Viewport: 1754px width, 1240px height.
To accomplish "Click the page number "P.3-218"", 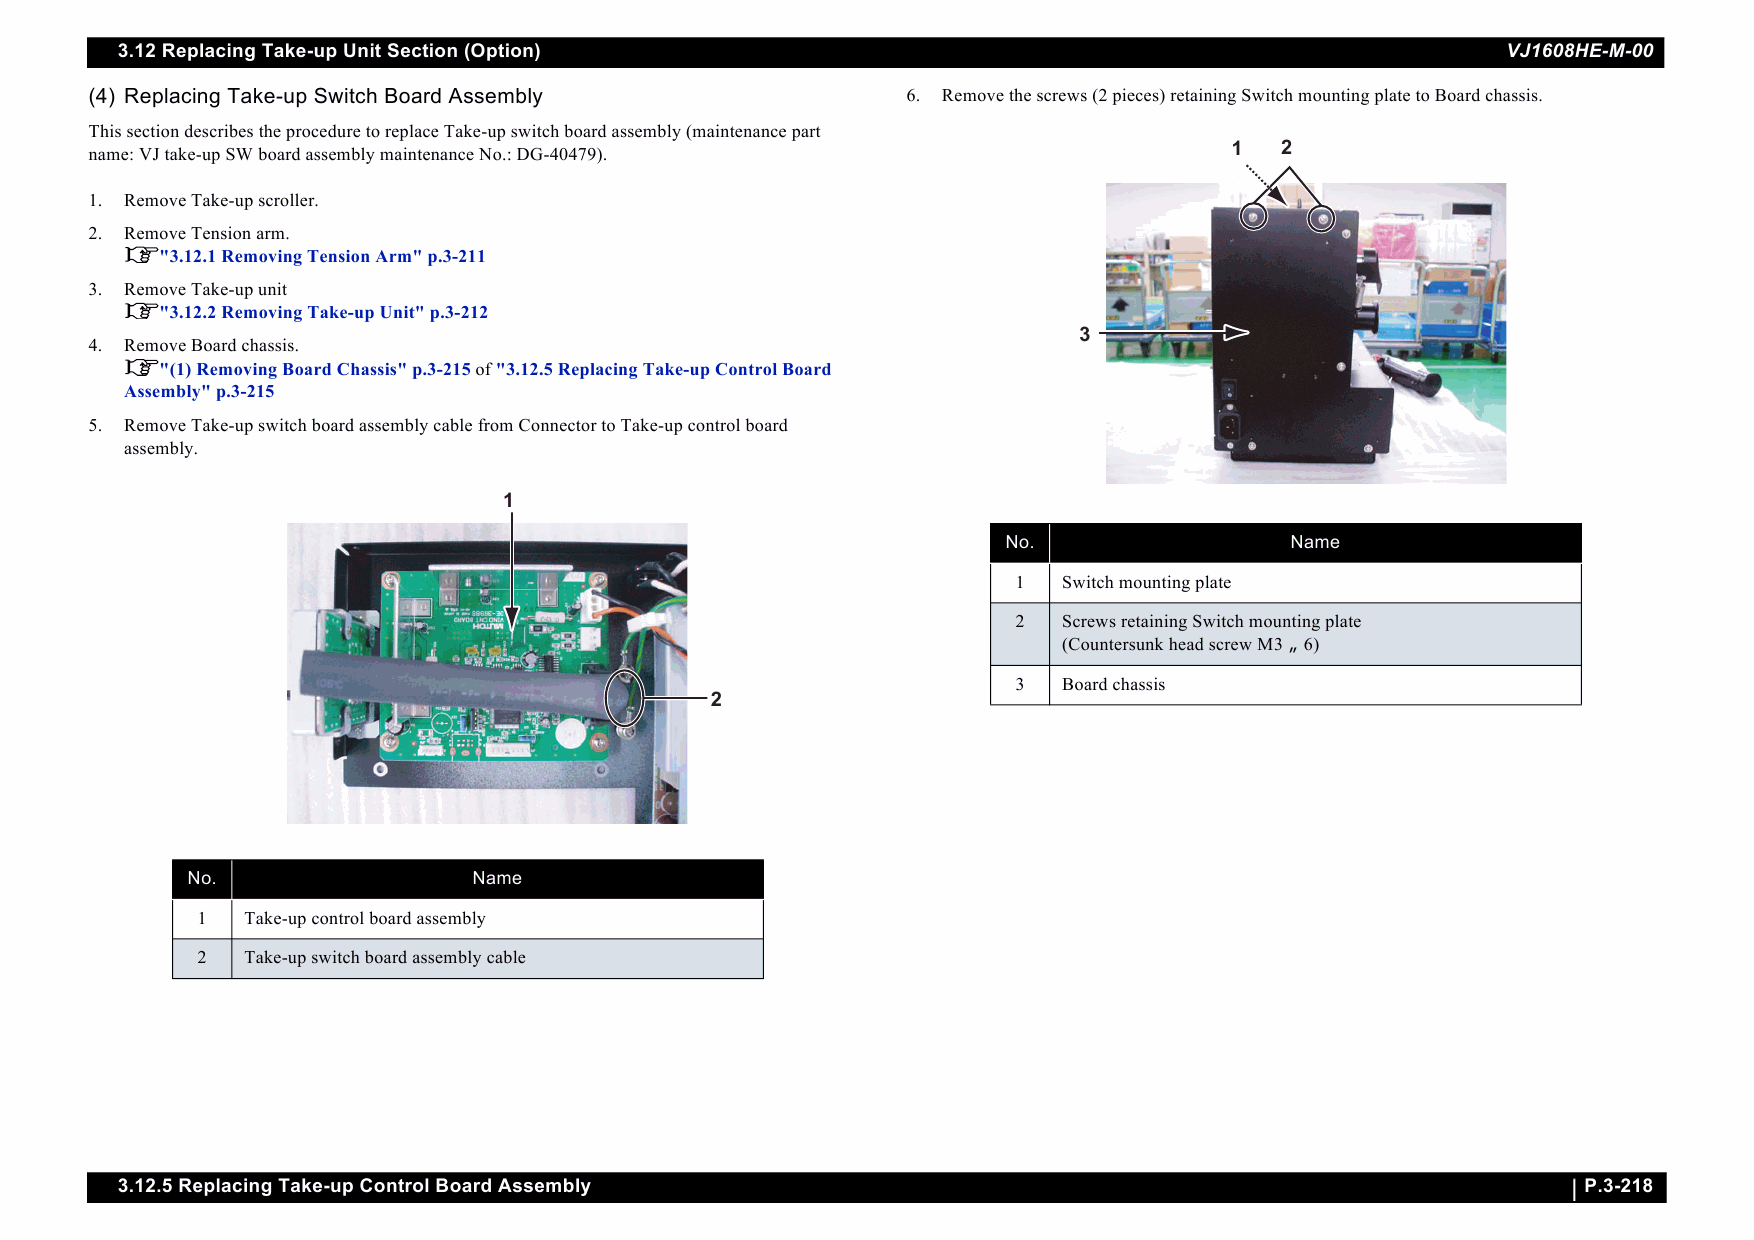I will click(x=1618, y=1186).
